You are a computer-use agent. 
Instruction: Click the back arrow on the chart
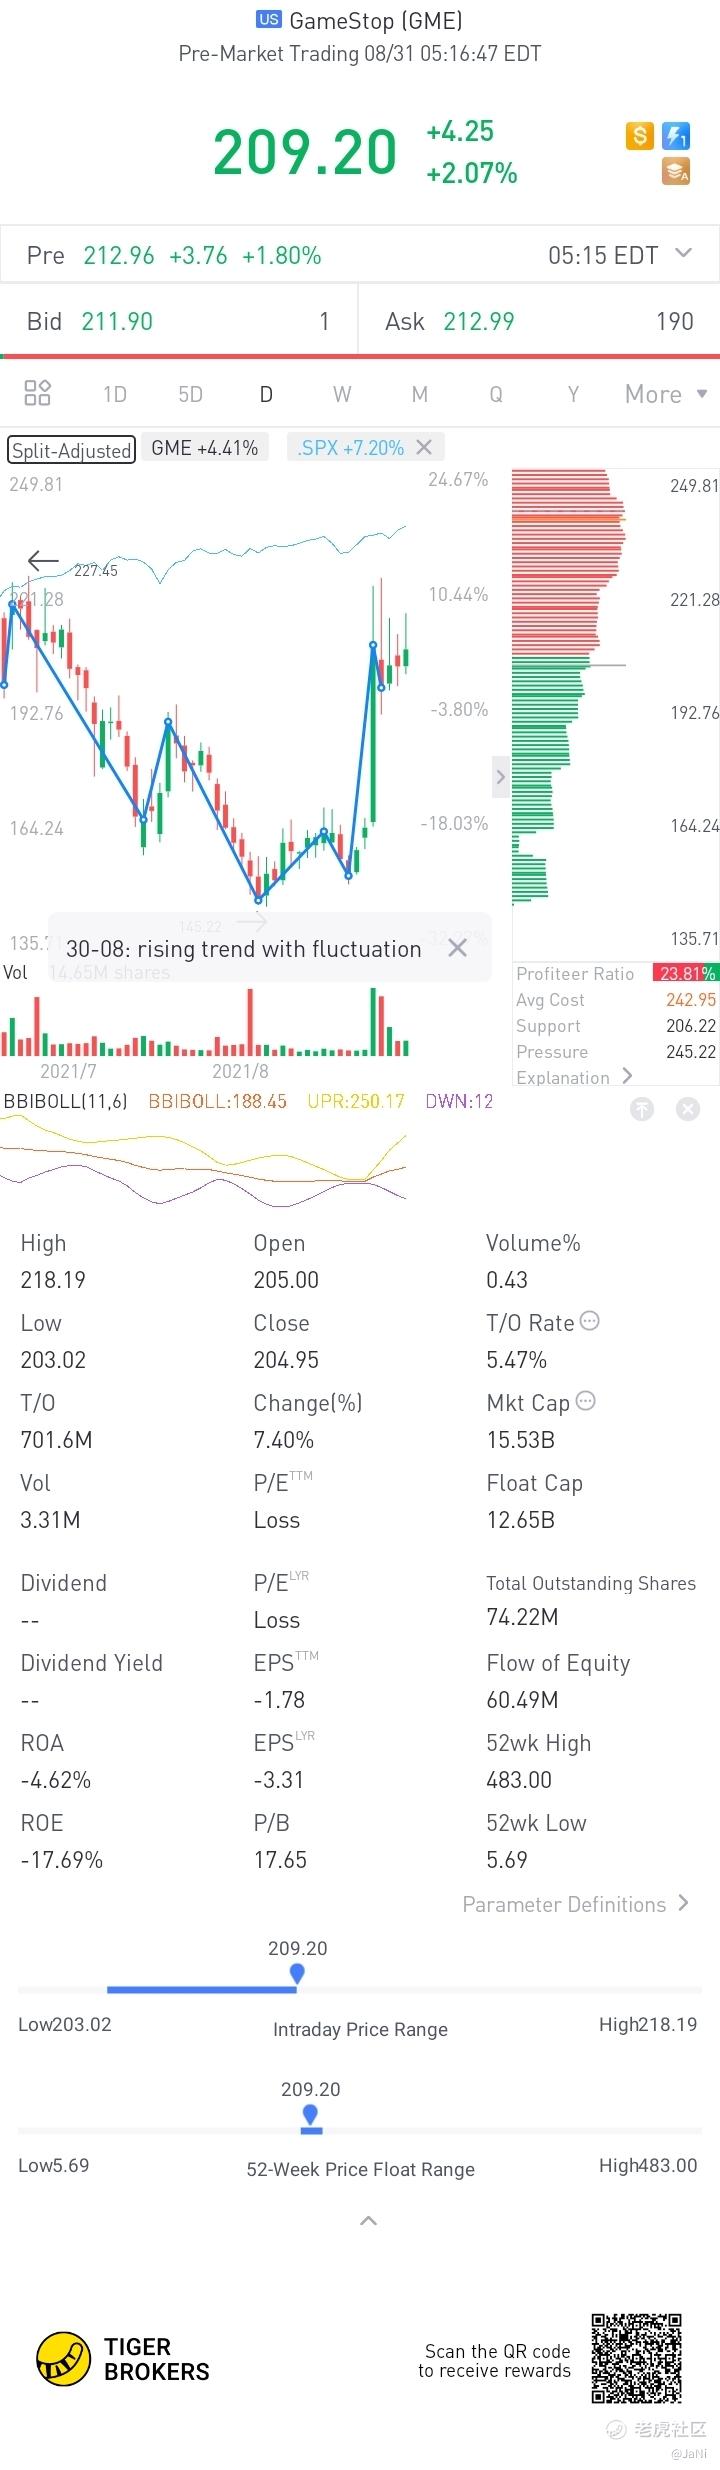43,561
